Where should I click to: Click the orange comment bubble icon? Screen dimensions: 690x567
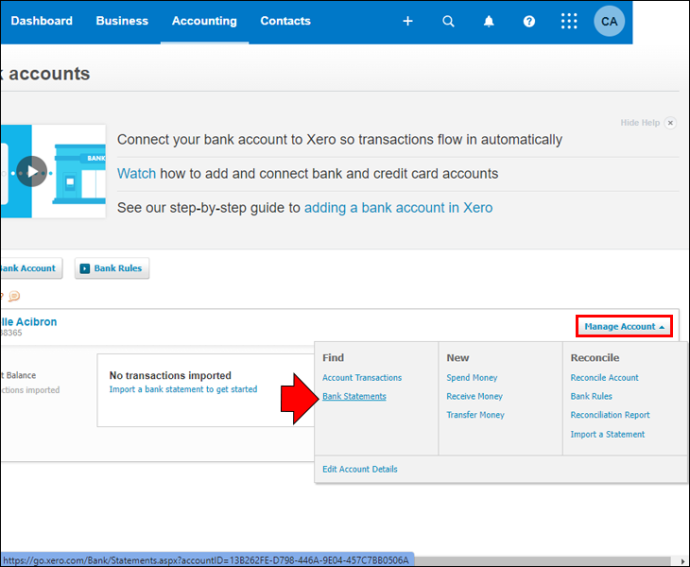[x=14, y=296]
